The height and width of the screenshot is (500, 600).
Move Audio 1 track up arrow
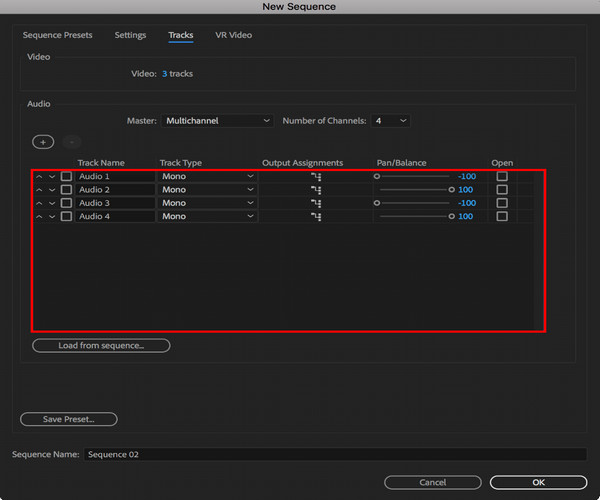coord(39,177)
